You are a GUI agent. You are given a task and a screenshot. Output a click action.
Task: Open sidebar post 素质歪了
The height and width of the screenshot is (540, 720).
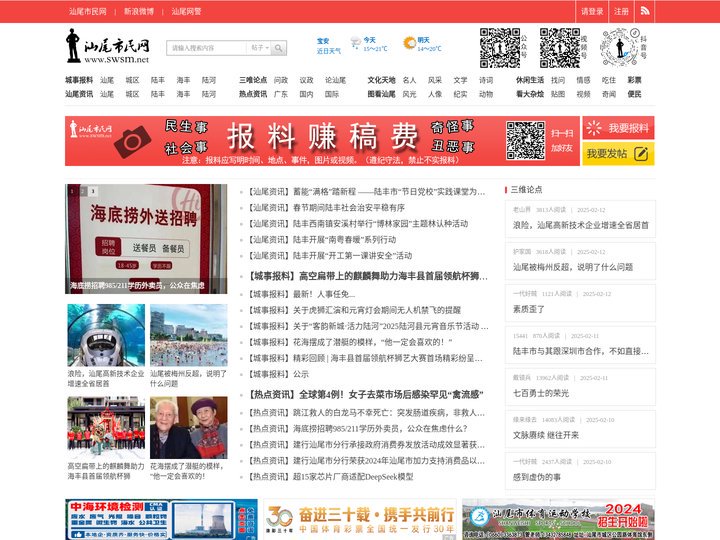click(x=529, y=309)
